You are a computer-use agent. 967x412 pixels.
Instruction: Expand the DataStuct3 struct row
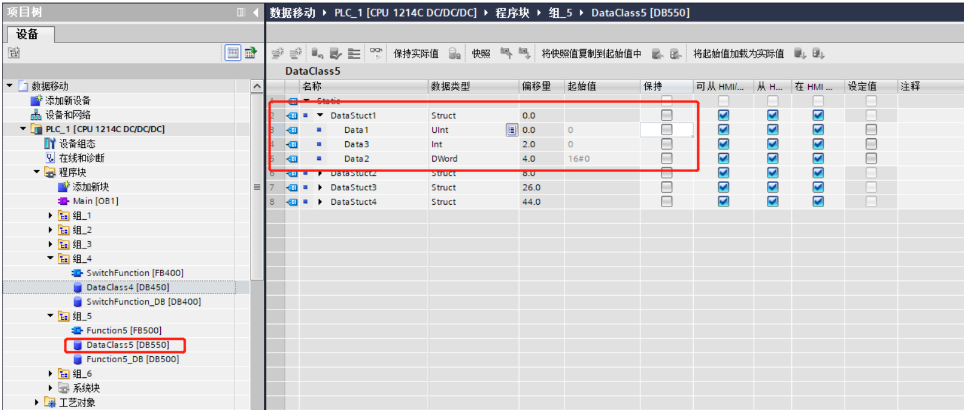[x=320, y=187]
